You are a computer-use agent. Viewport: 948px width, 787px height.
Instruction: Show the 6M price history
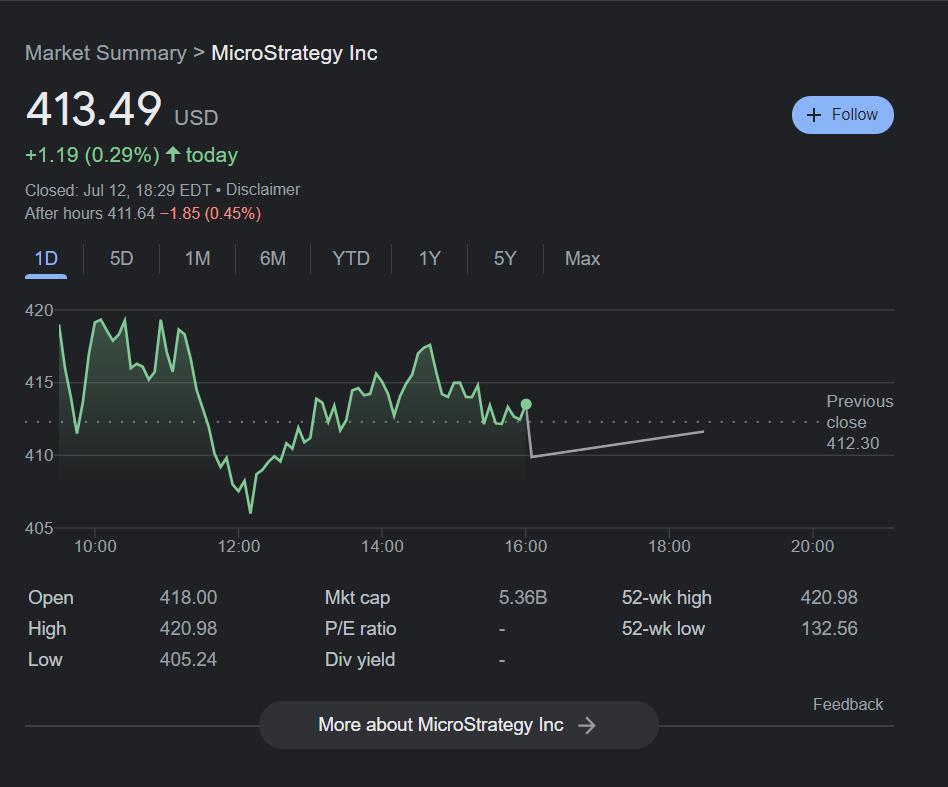point(272,259)
